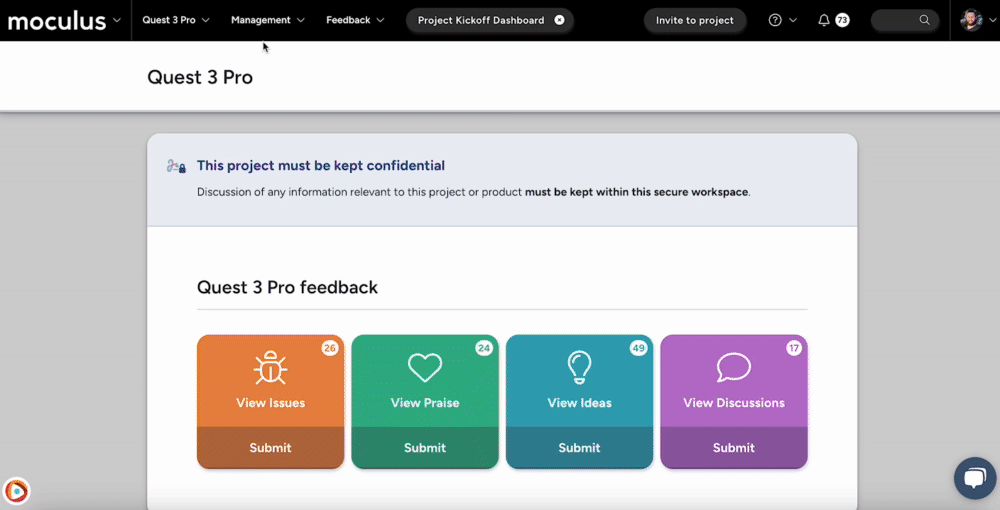Click Invite to project button
Viewport: 1000px width, 510px height.
695,20
